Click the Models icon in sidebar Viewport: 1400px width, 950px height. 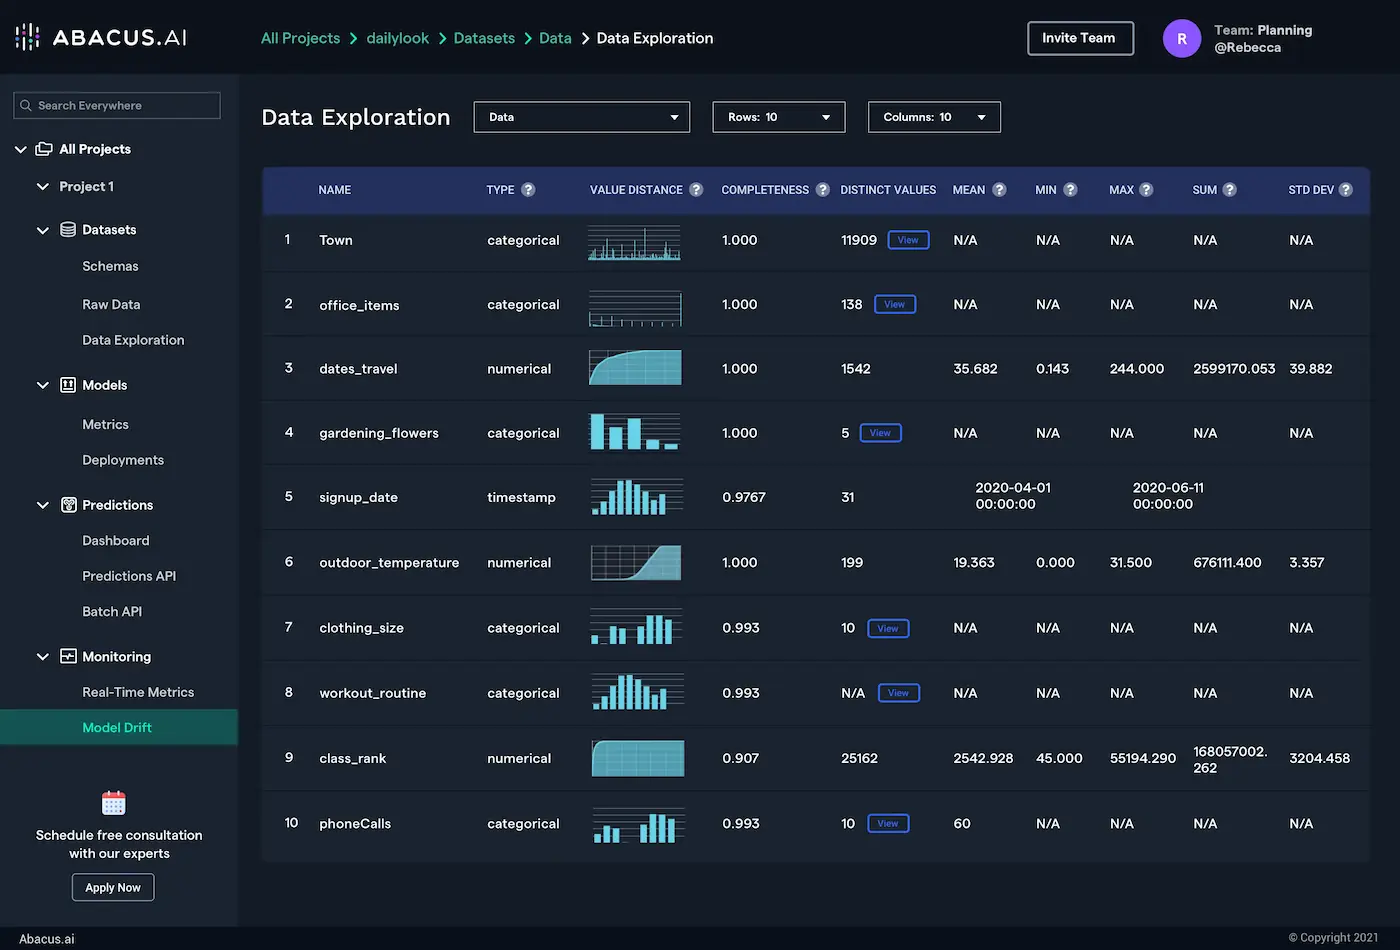pyautogui.click(x=68, y=385)
